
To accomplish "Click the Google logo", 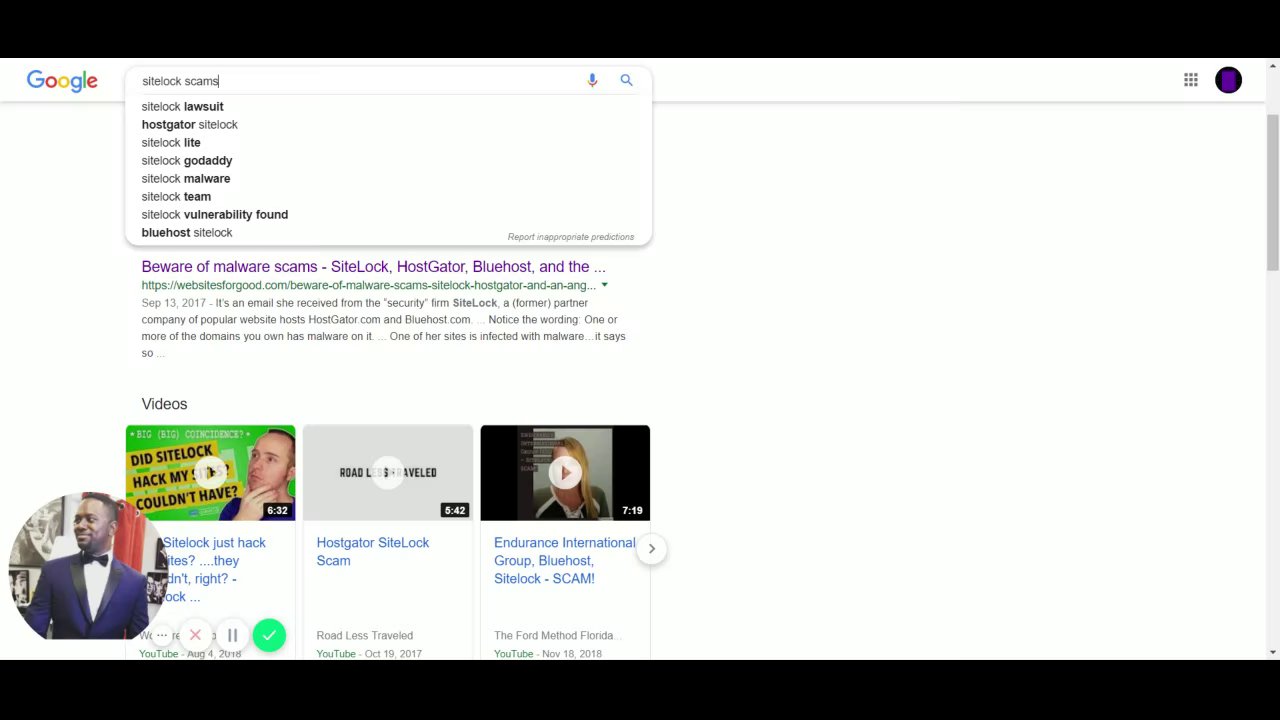I will [x=62, y=81].
